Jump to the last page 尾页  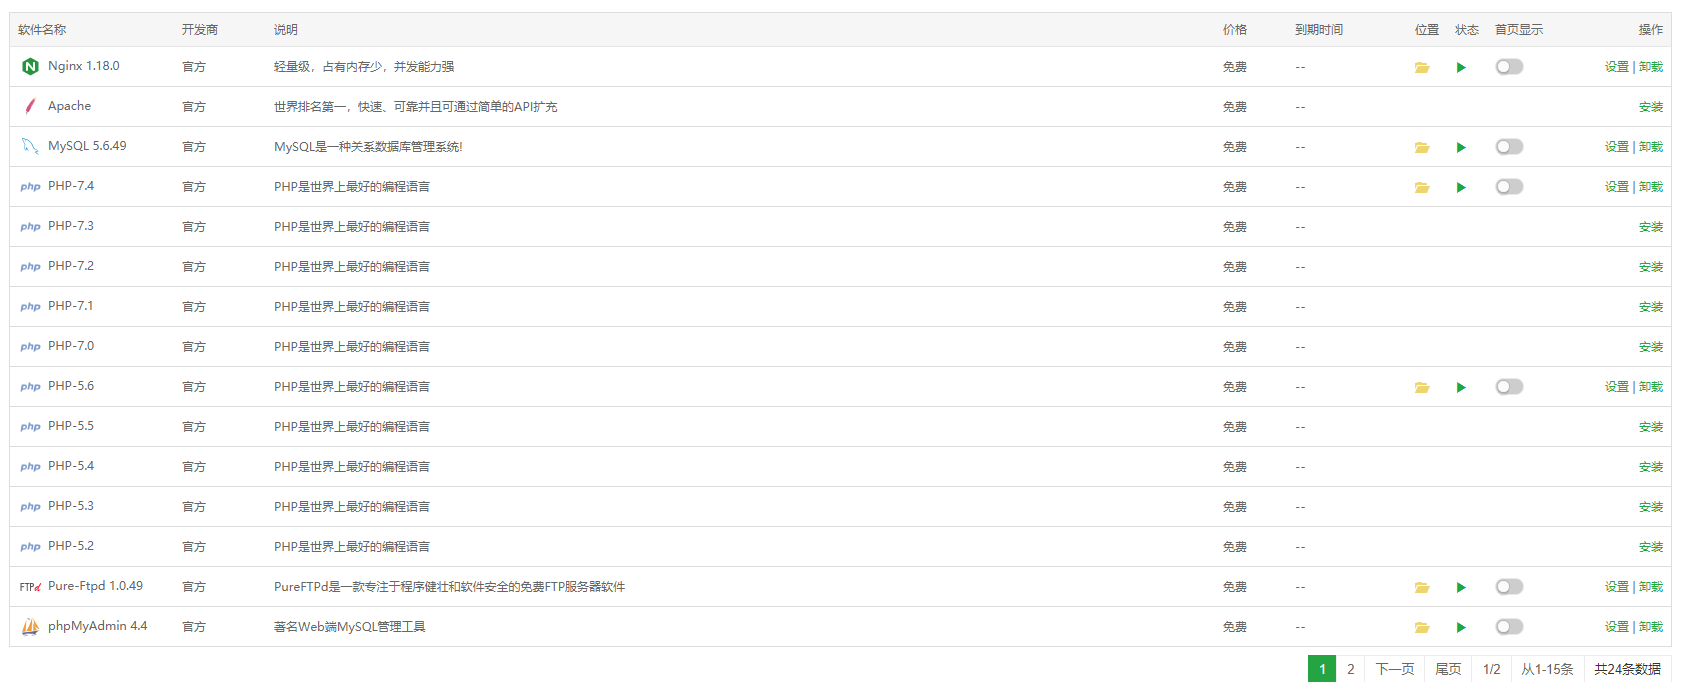tap(1448, 669)
